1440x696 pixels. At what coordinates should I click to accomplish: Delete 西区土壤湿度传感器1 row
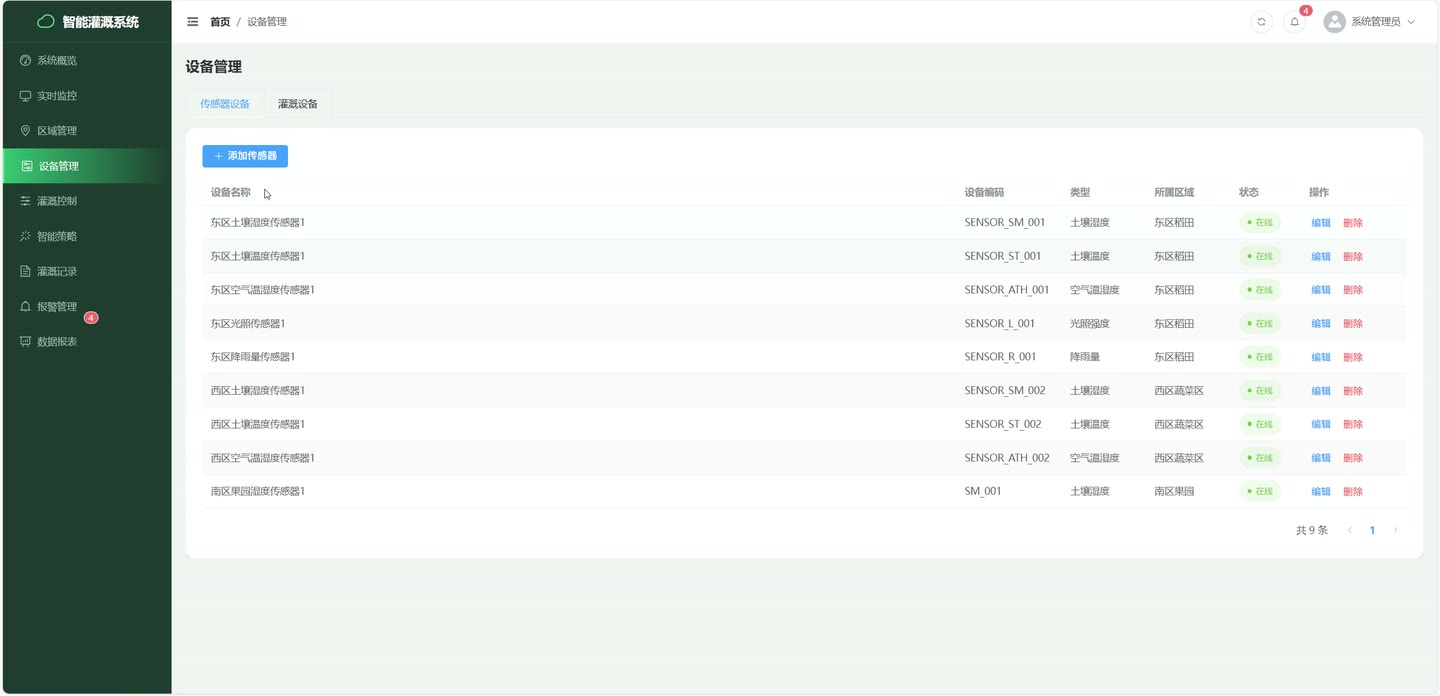[1353, 391]
